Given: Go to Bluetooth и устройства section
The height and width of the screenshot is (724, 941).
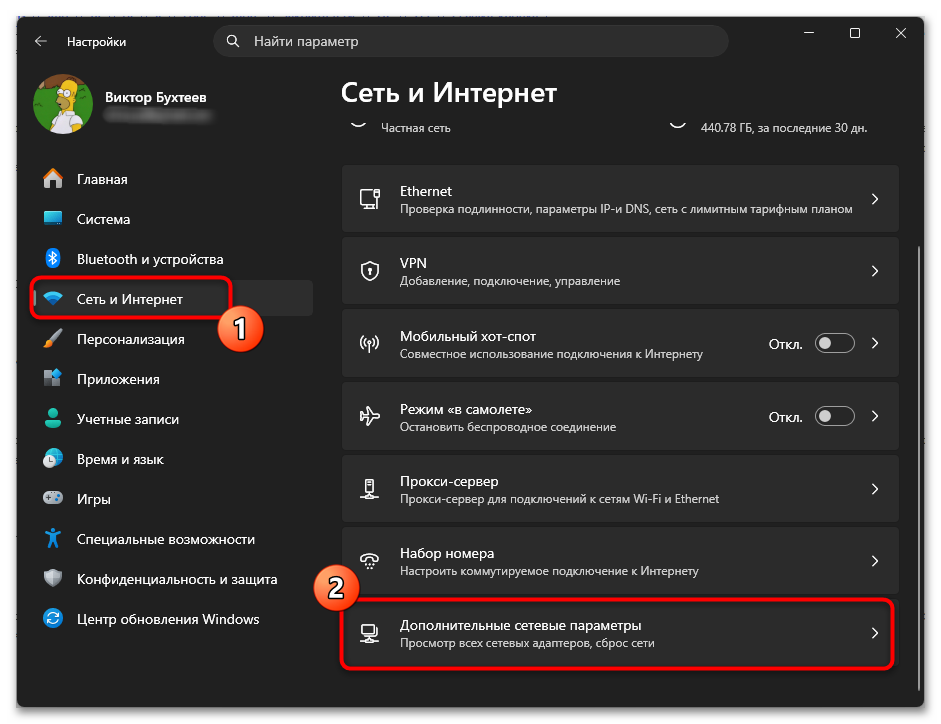Looking at the screenshot, I should [173, 259].
